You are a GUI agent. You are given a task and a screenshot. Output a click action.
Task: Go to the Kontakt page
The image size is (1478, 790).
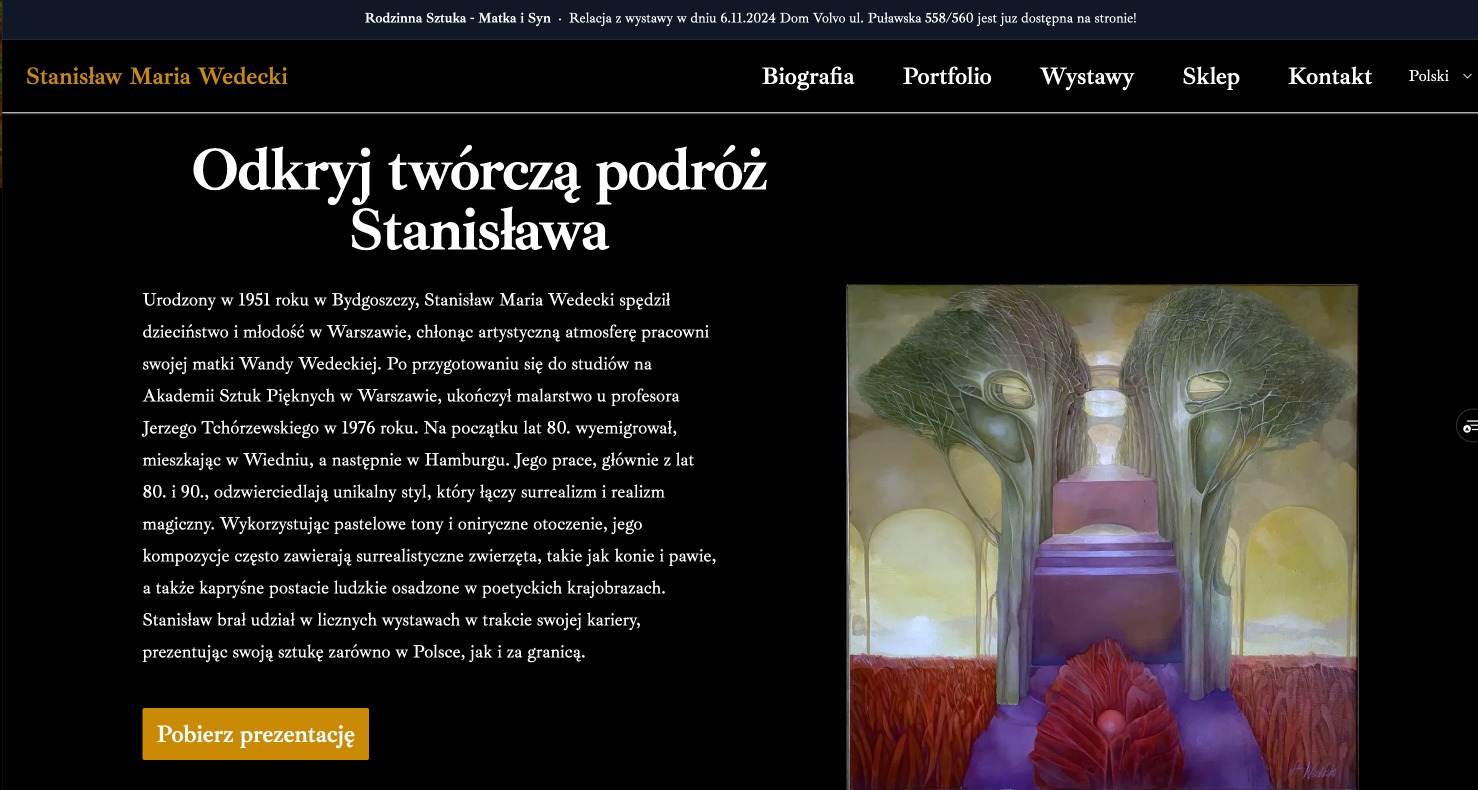coord(1330,76)
